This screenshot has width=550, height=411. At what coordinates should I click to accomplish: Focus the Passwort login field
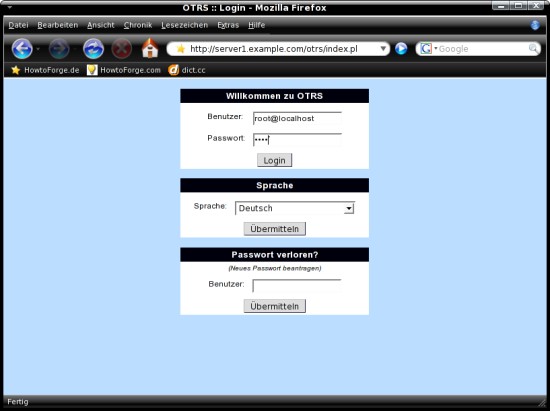click(x=297, y=140)
